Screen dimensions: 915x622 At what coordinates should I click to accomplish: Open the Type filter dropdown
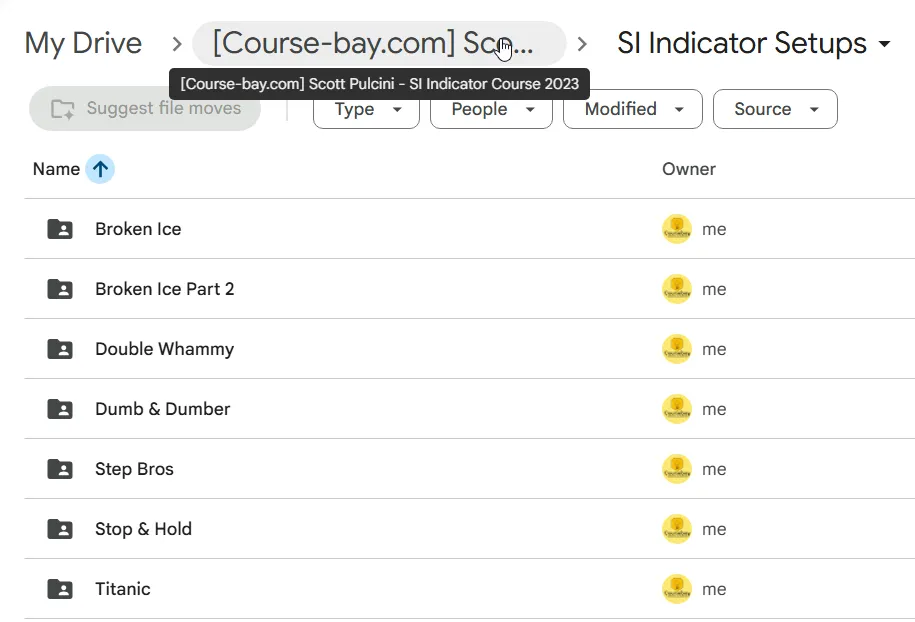(x=366, y=109)
